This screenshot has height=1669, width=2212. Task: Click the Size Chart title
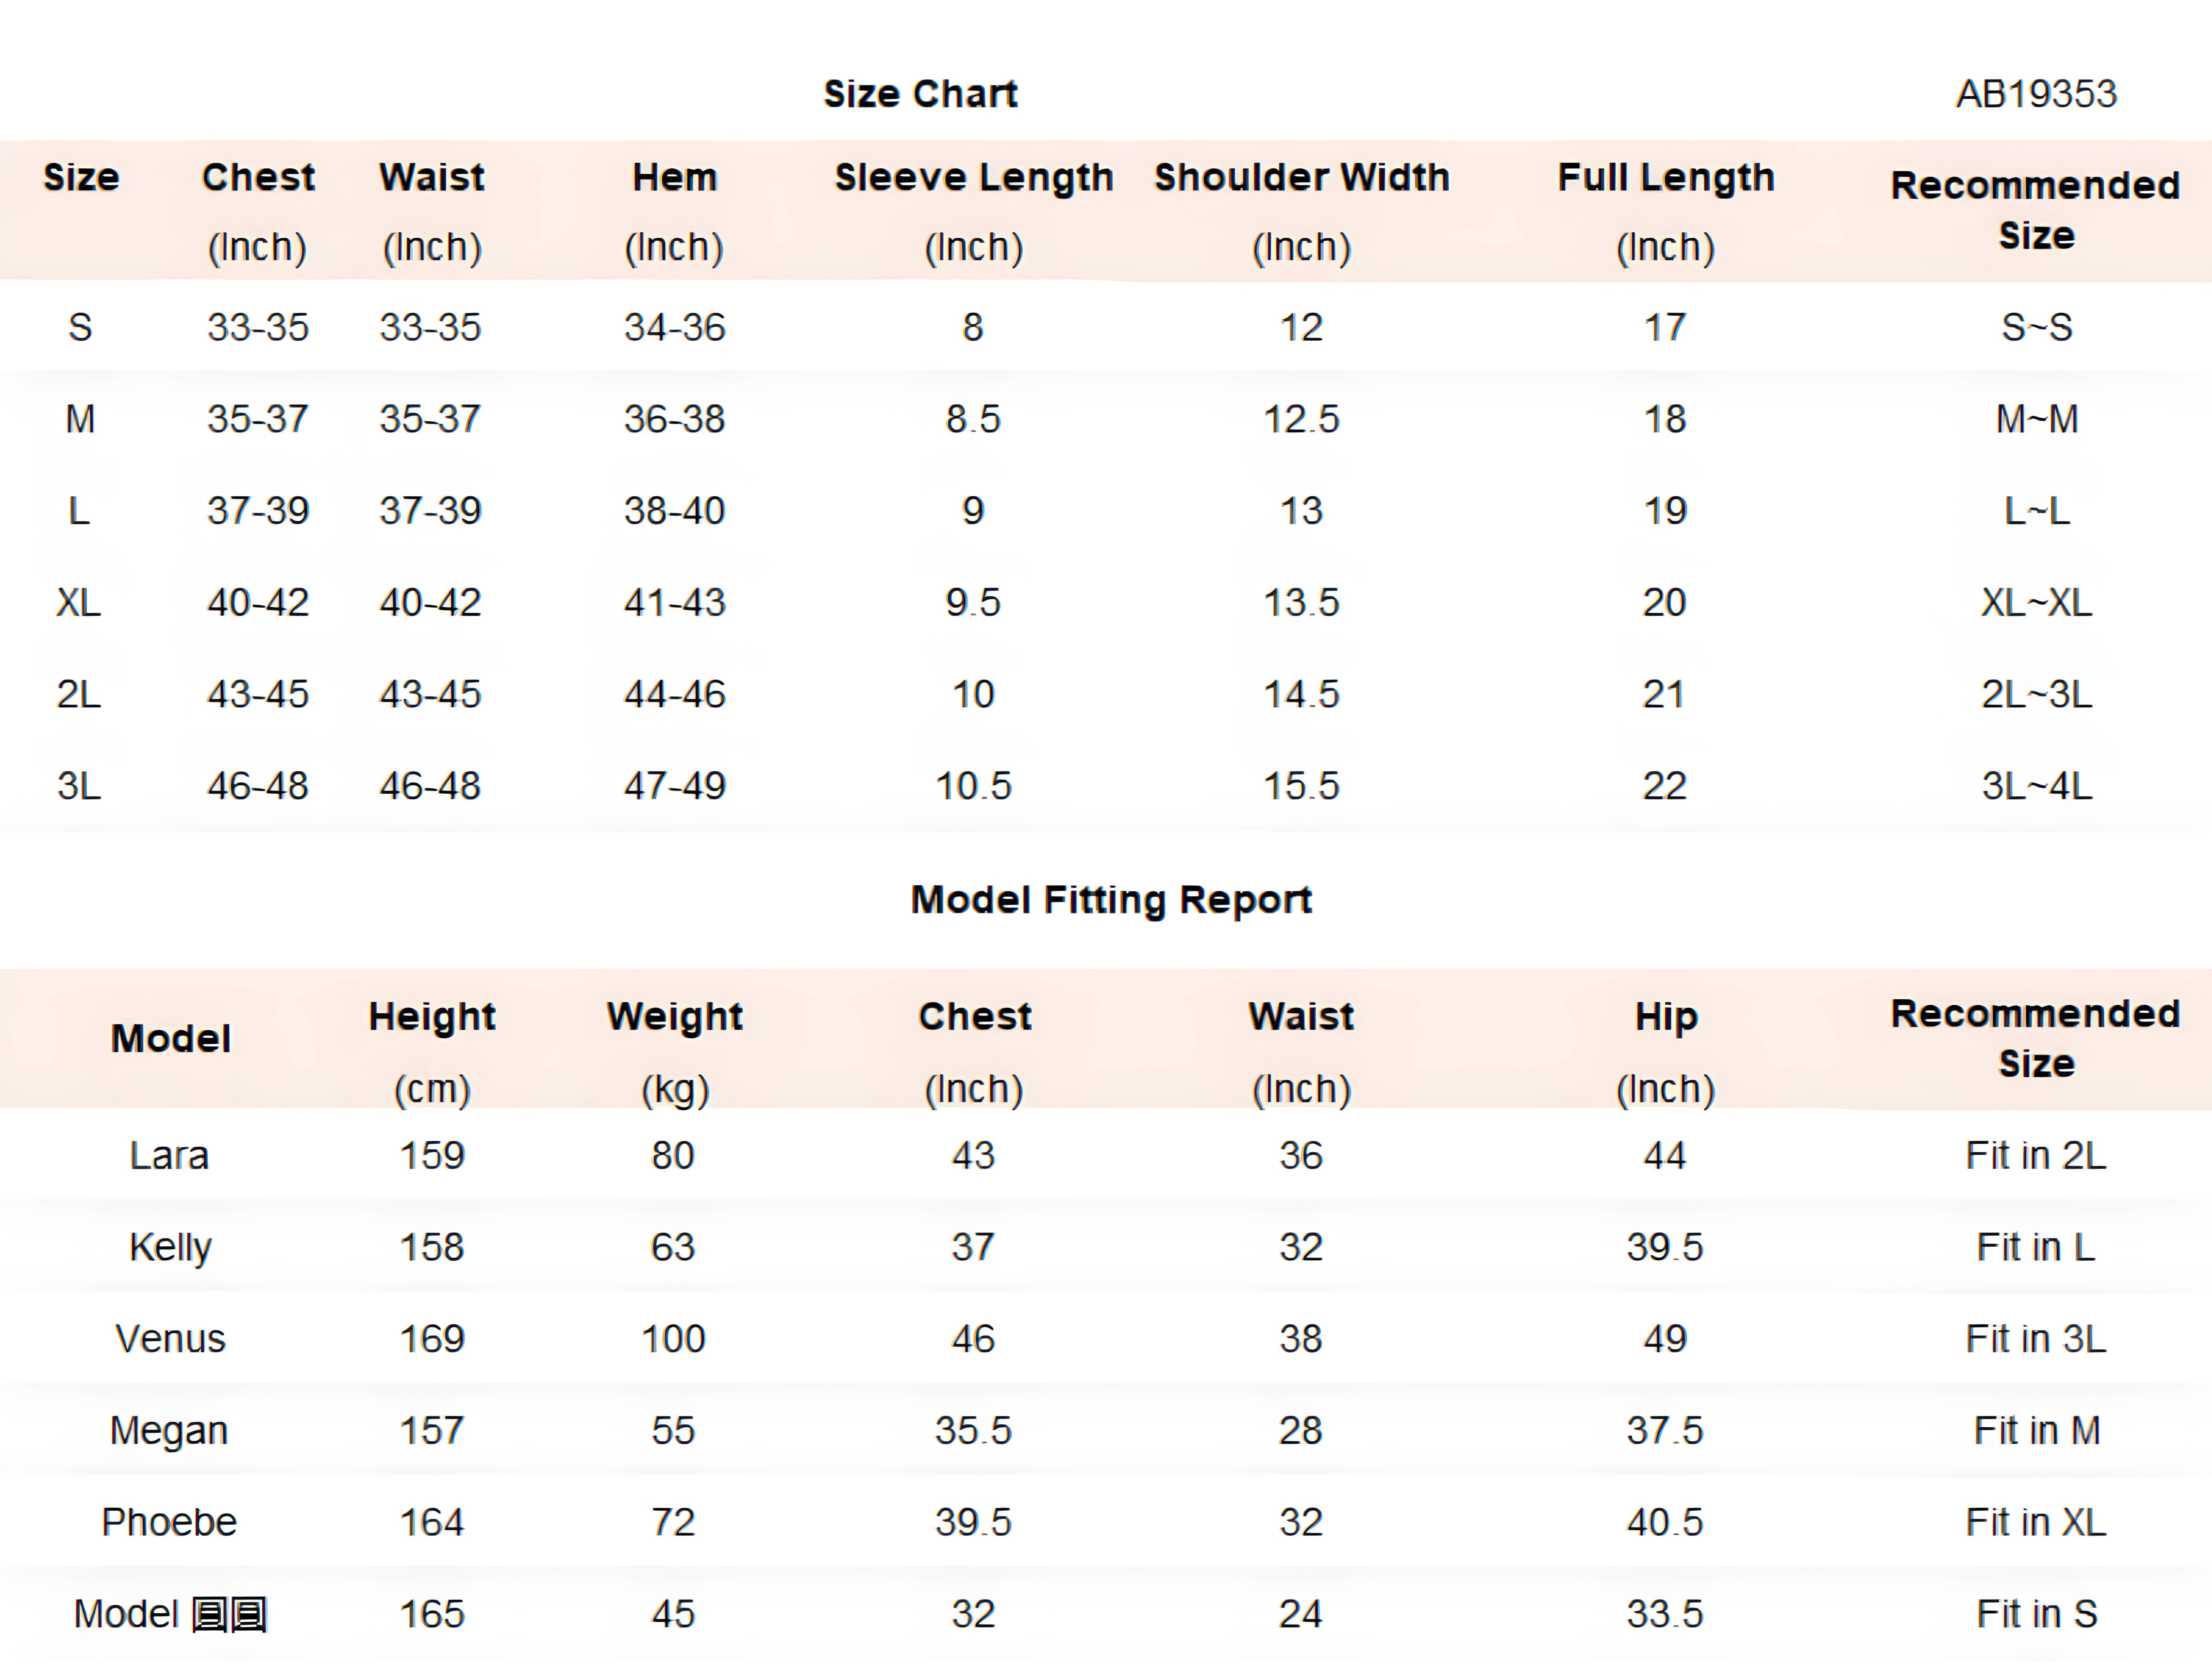point(920,94)
